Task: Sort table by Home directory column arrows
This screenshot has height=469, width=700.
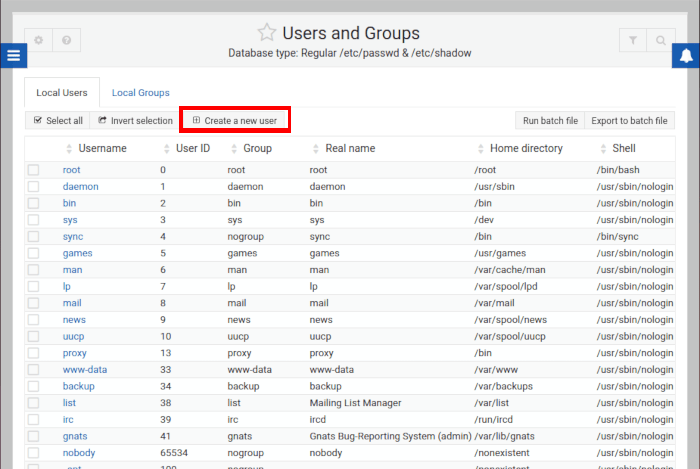Action: [480, 149]
